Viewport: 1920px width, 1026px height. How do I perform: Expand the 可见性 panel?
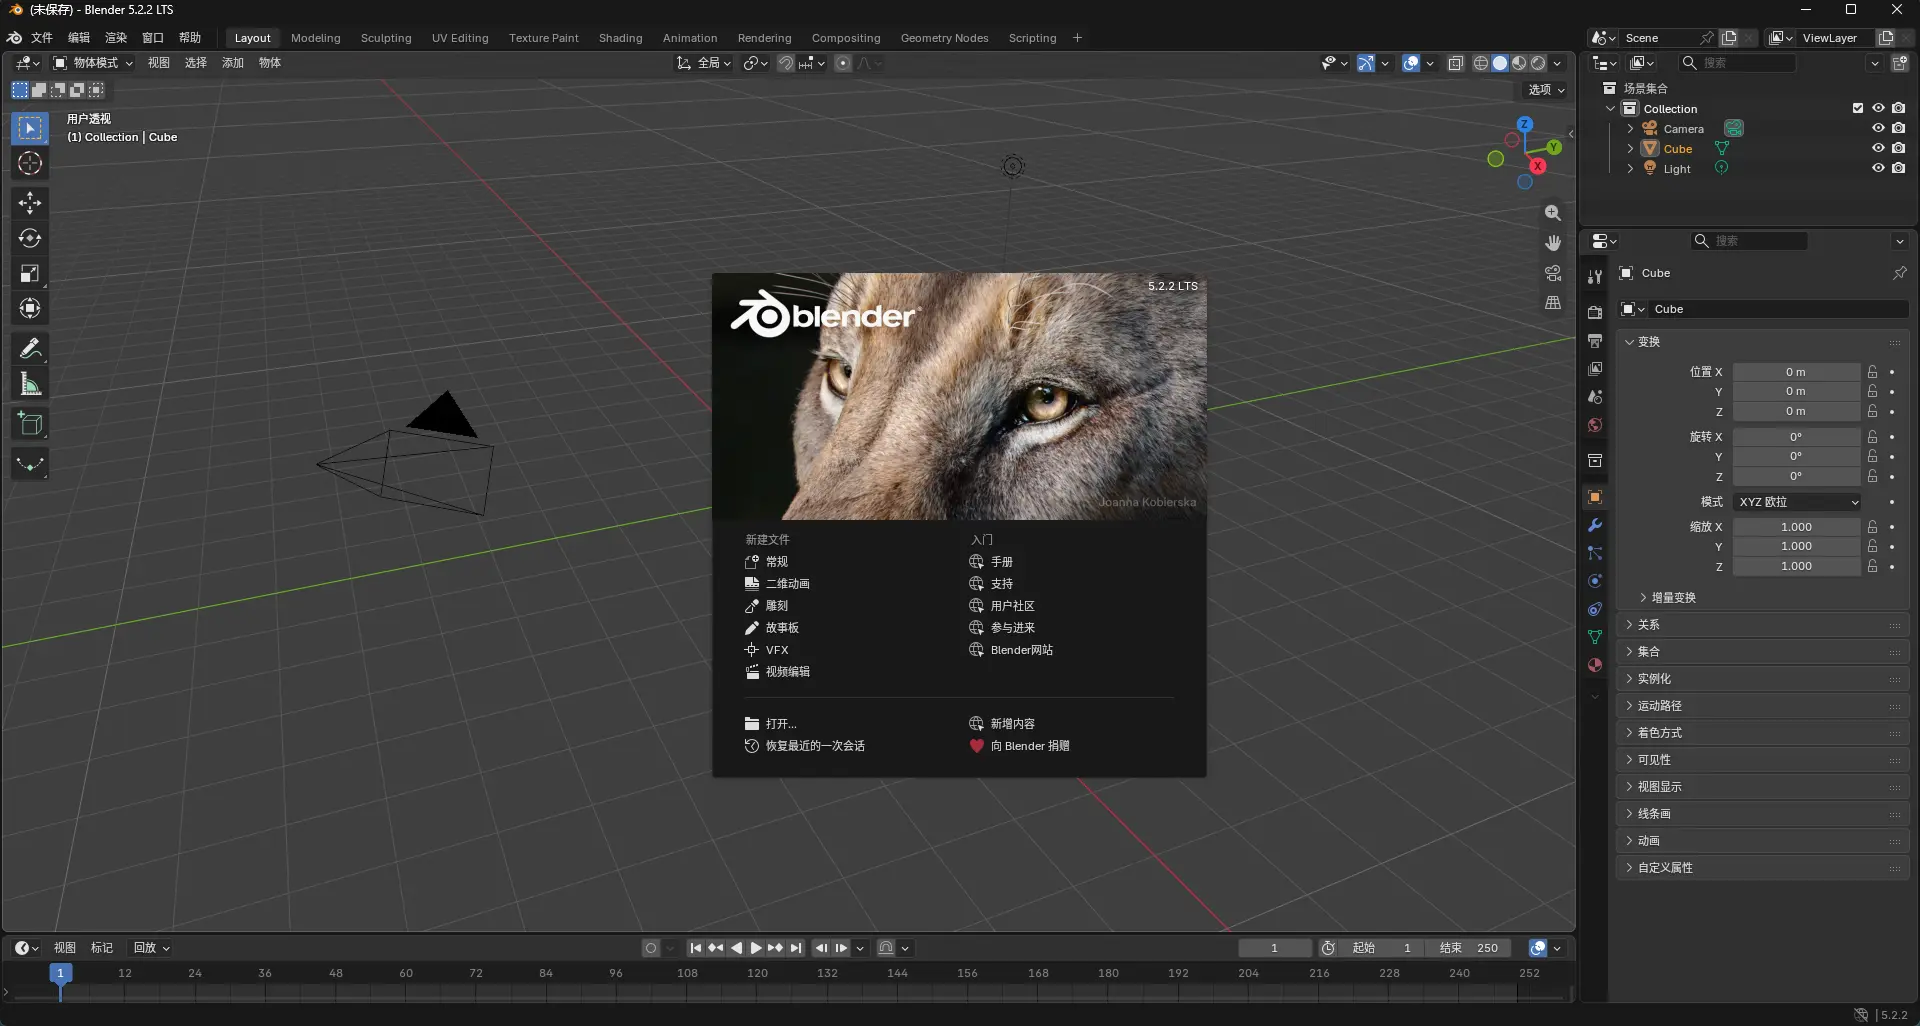click(x=1762, y=759)
